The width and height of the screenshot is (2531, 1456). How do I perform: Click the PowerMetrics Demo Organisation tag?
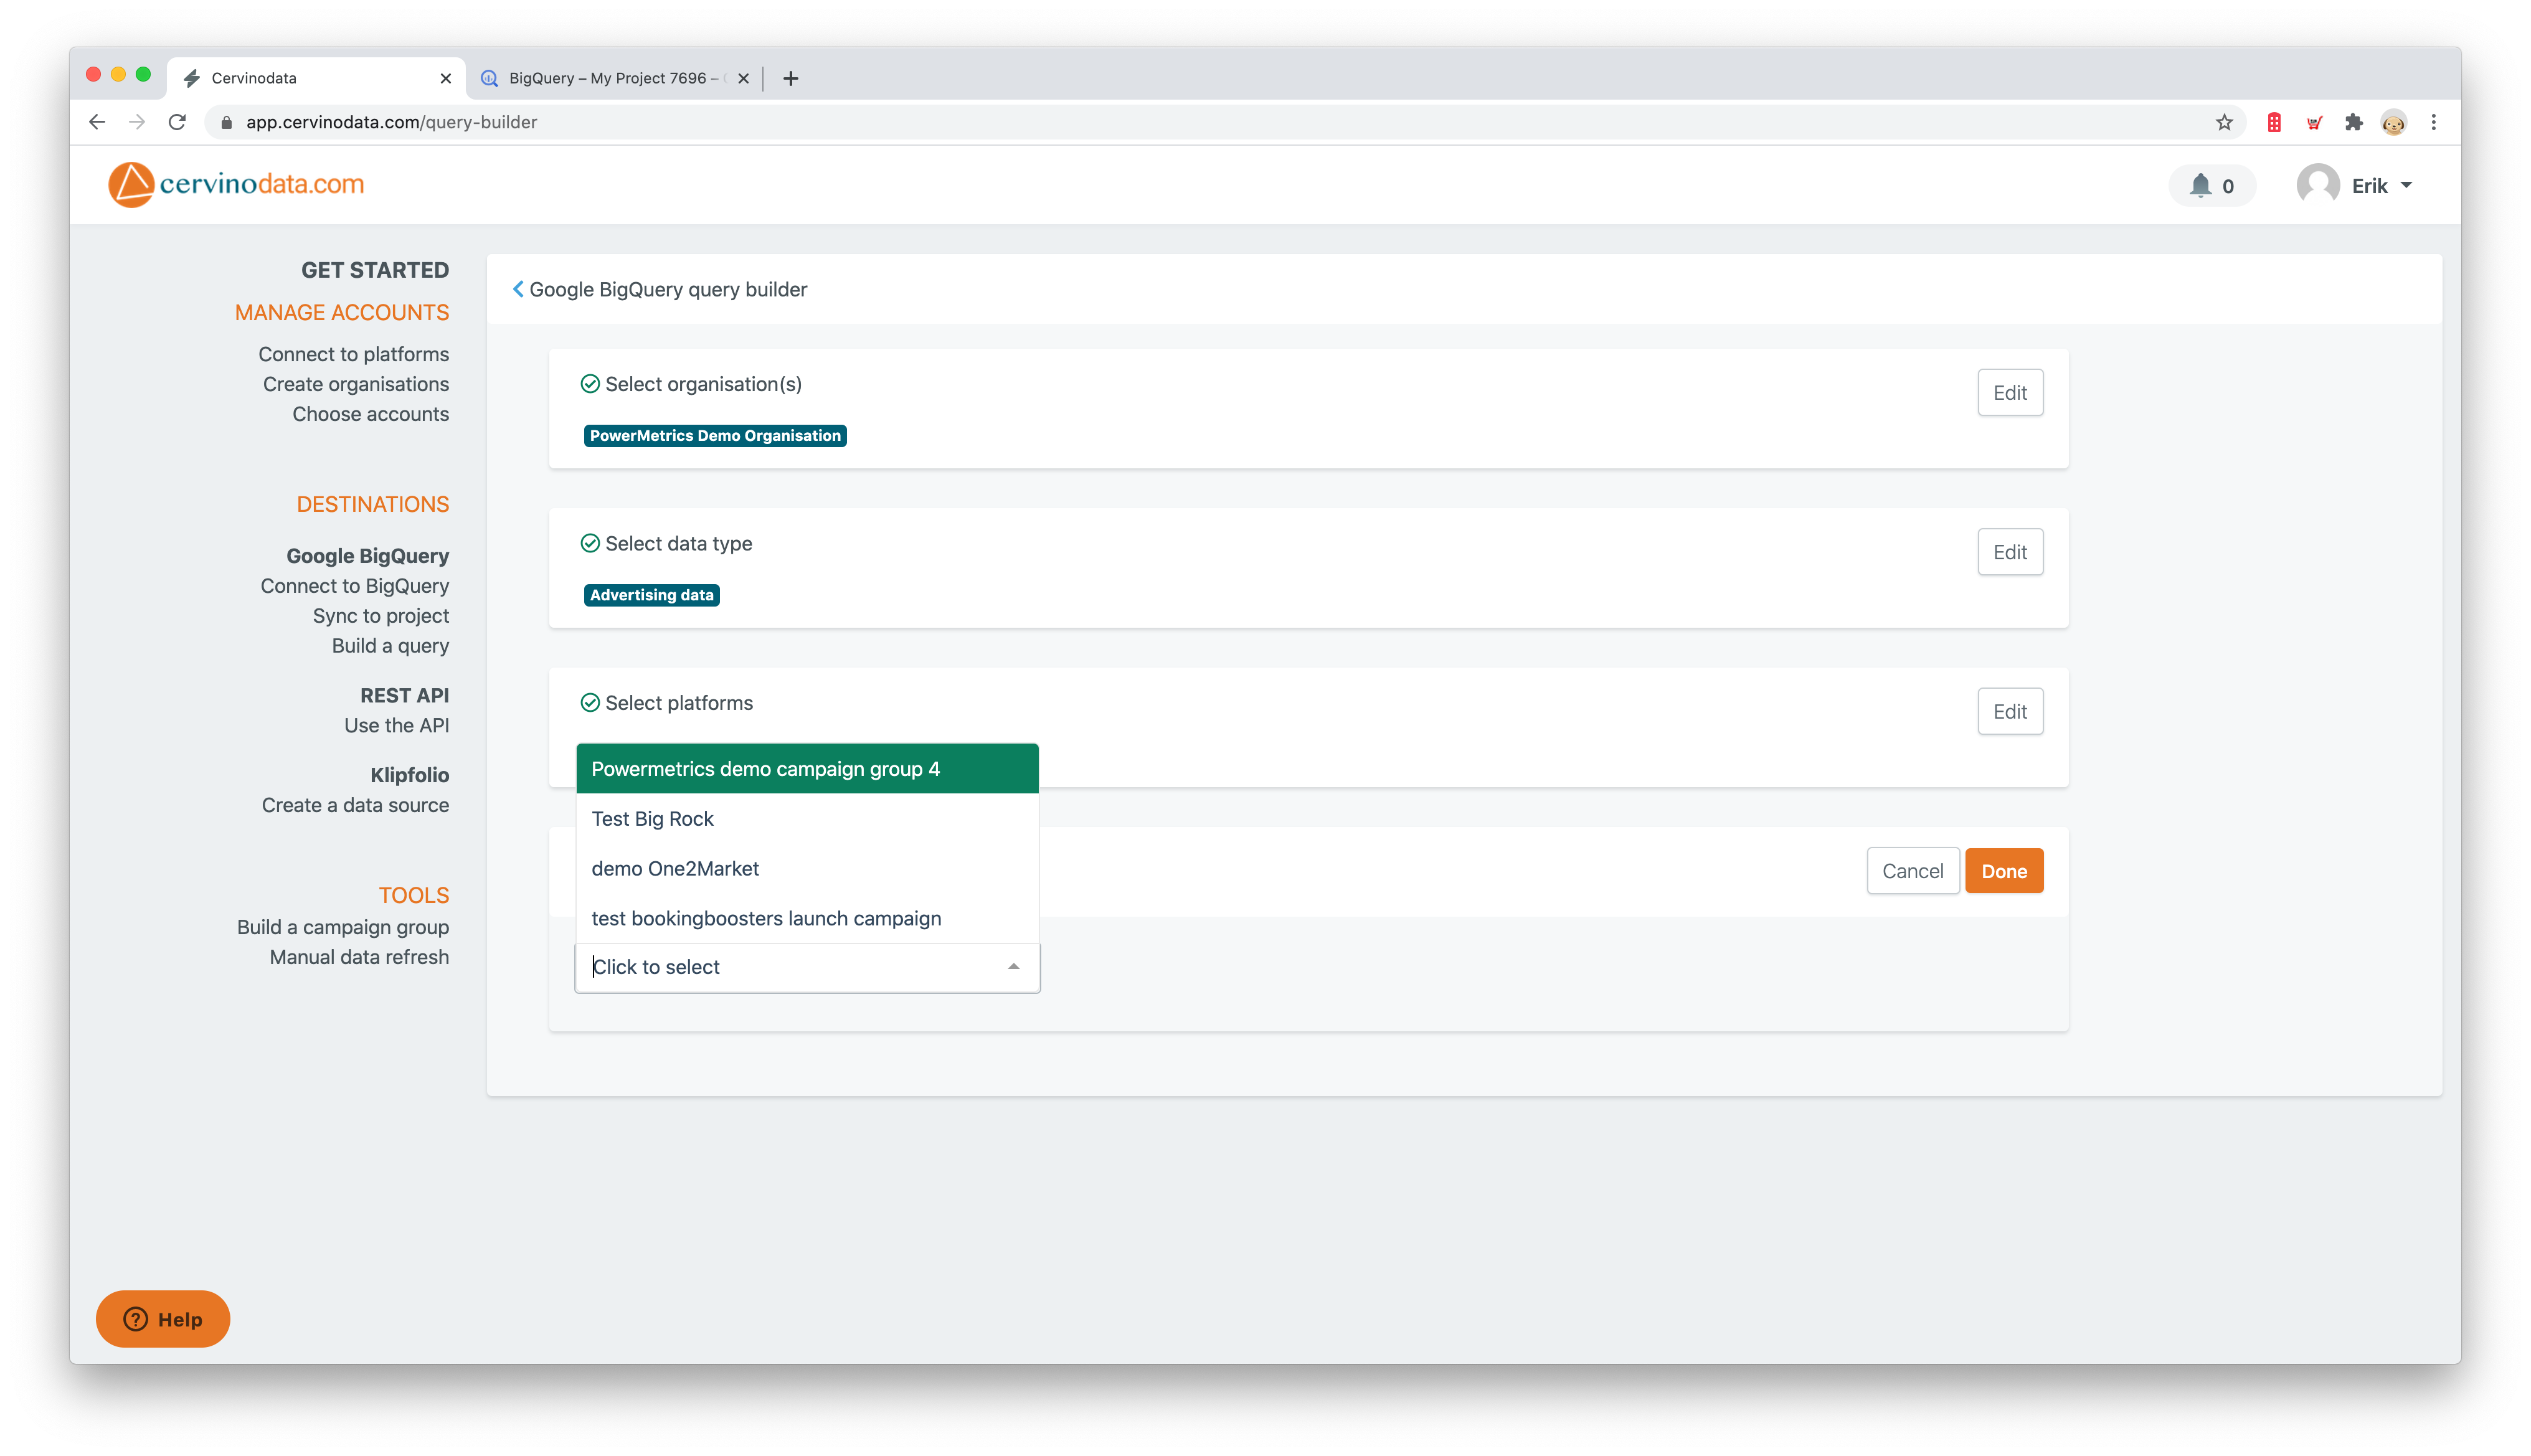715,435
